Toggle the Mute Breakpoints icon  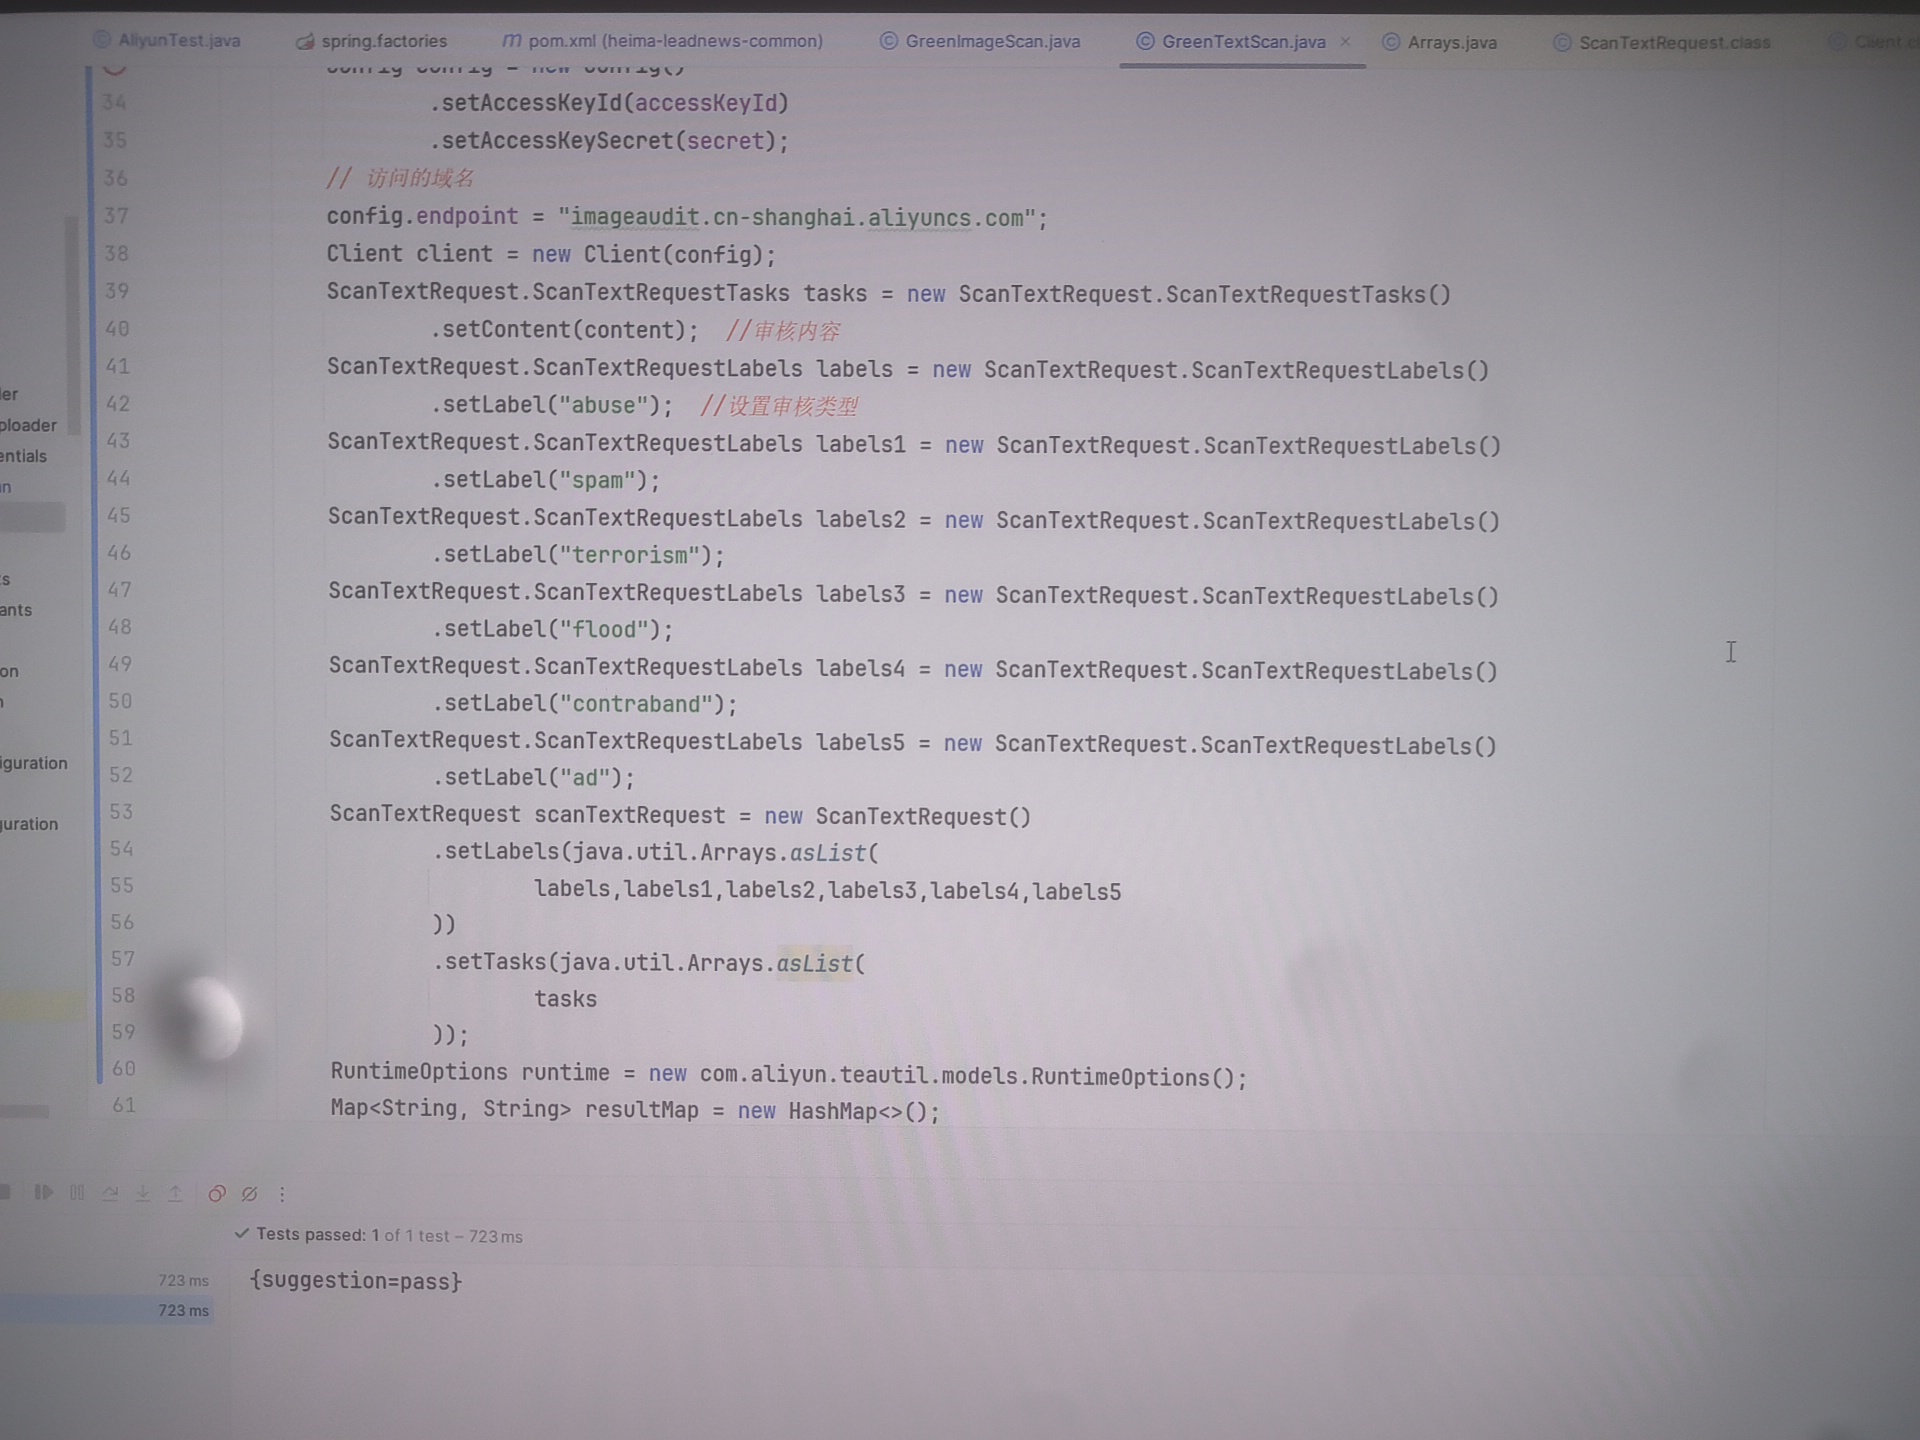tap(250, 1193)
